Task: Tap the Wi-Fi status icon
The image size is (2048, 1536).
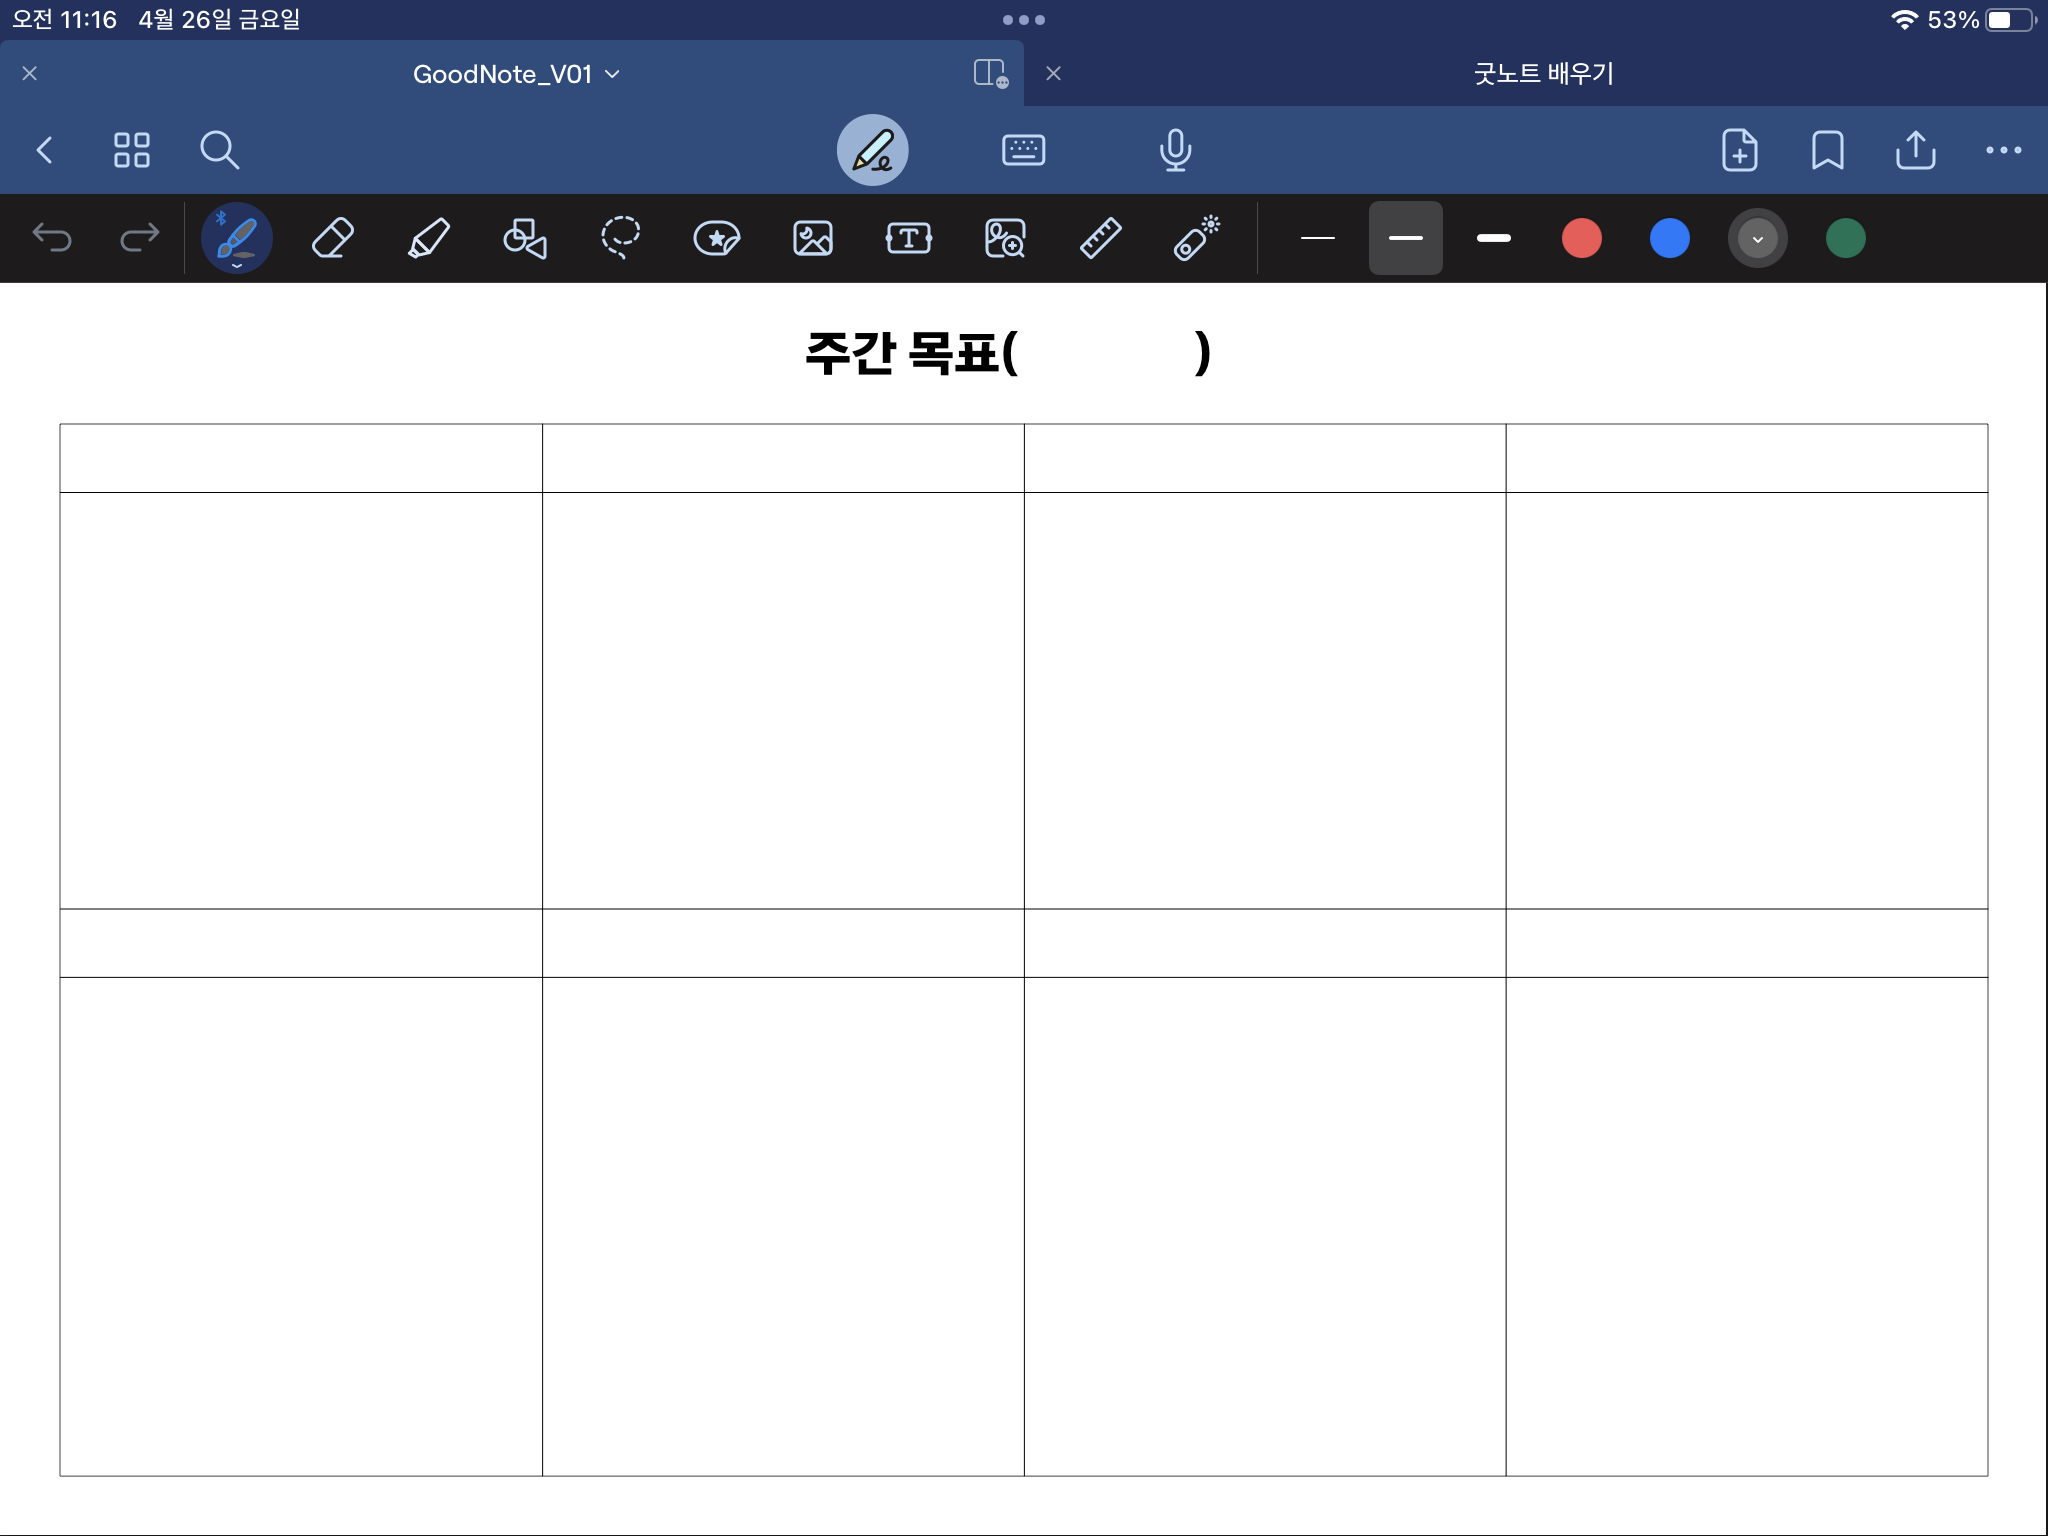Action: click(1904, 20)
